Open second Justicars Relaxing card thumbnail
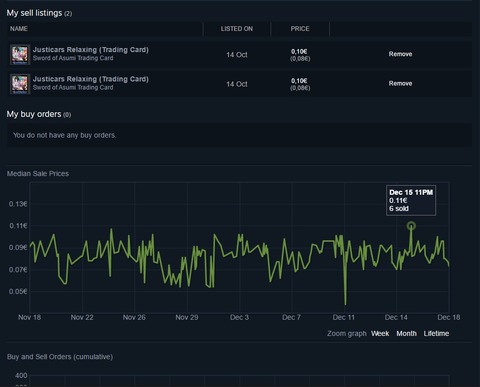 click(20, 84)
